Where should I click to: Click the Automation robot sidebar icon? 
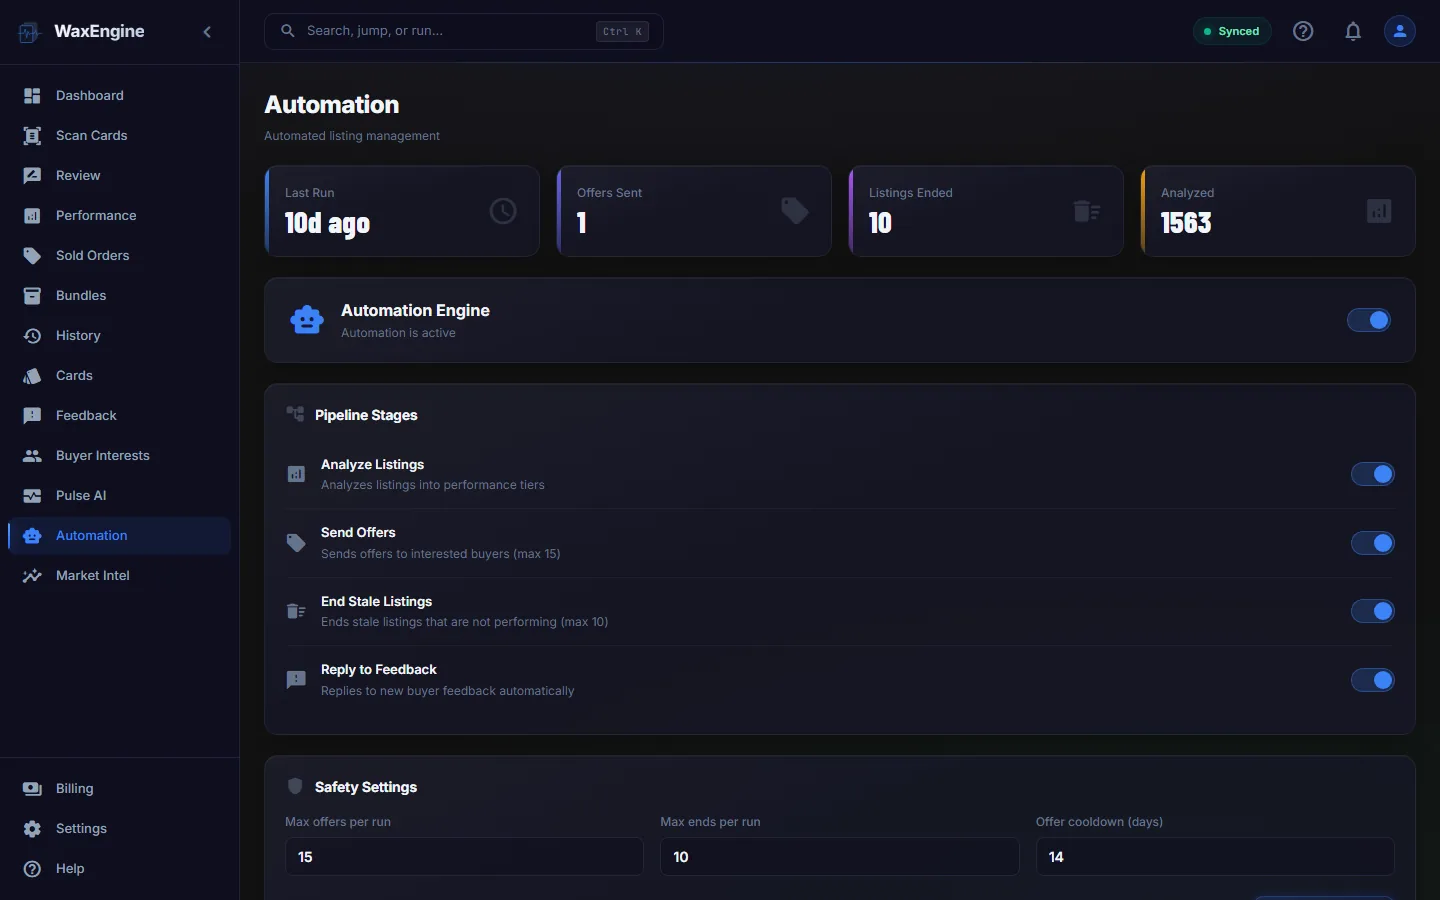(x=32, y=536)
